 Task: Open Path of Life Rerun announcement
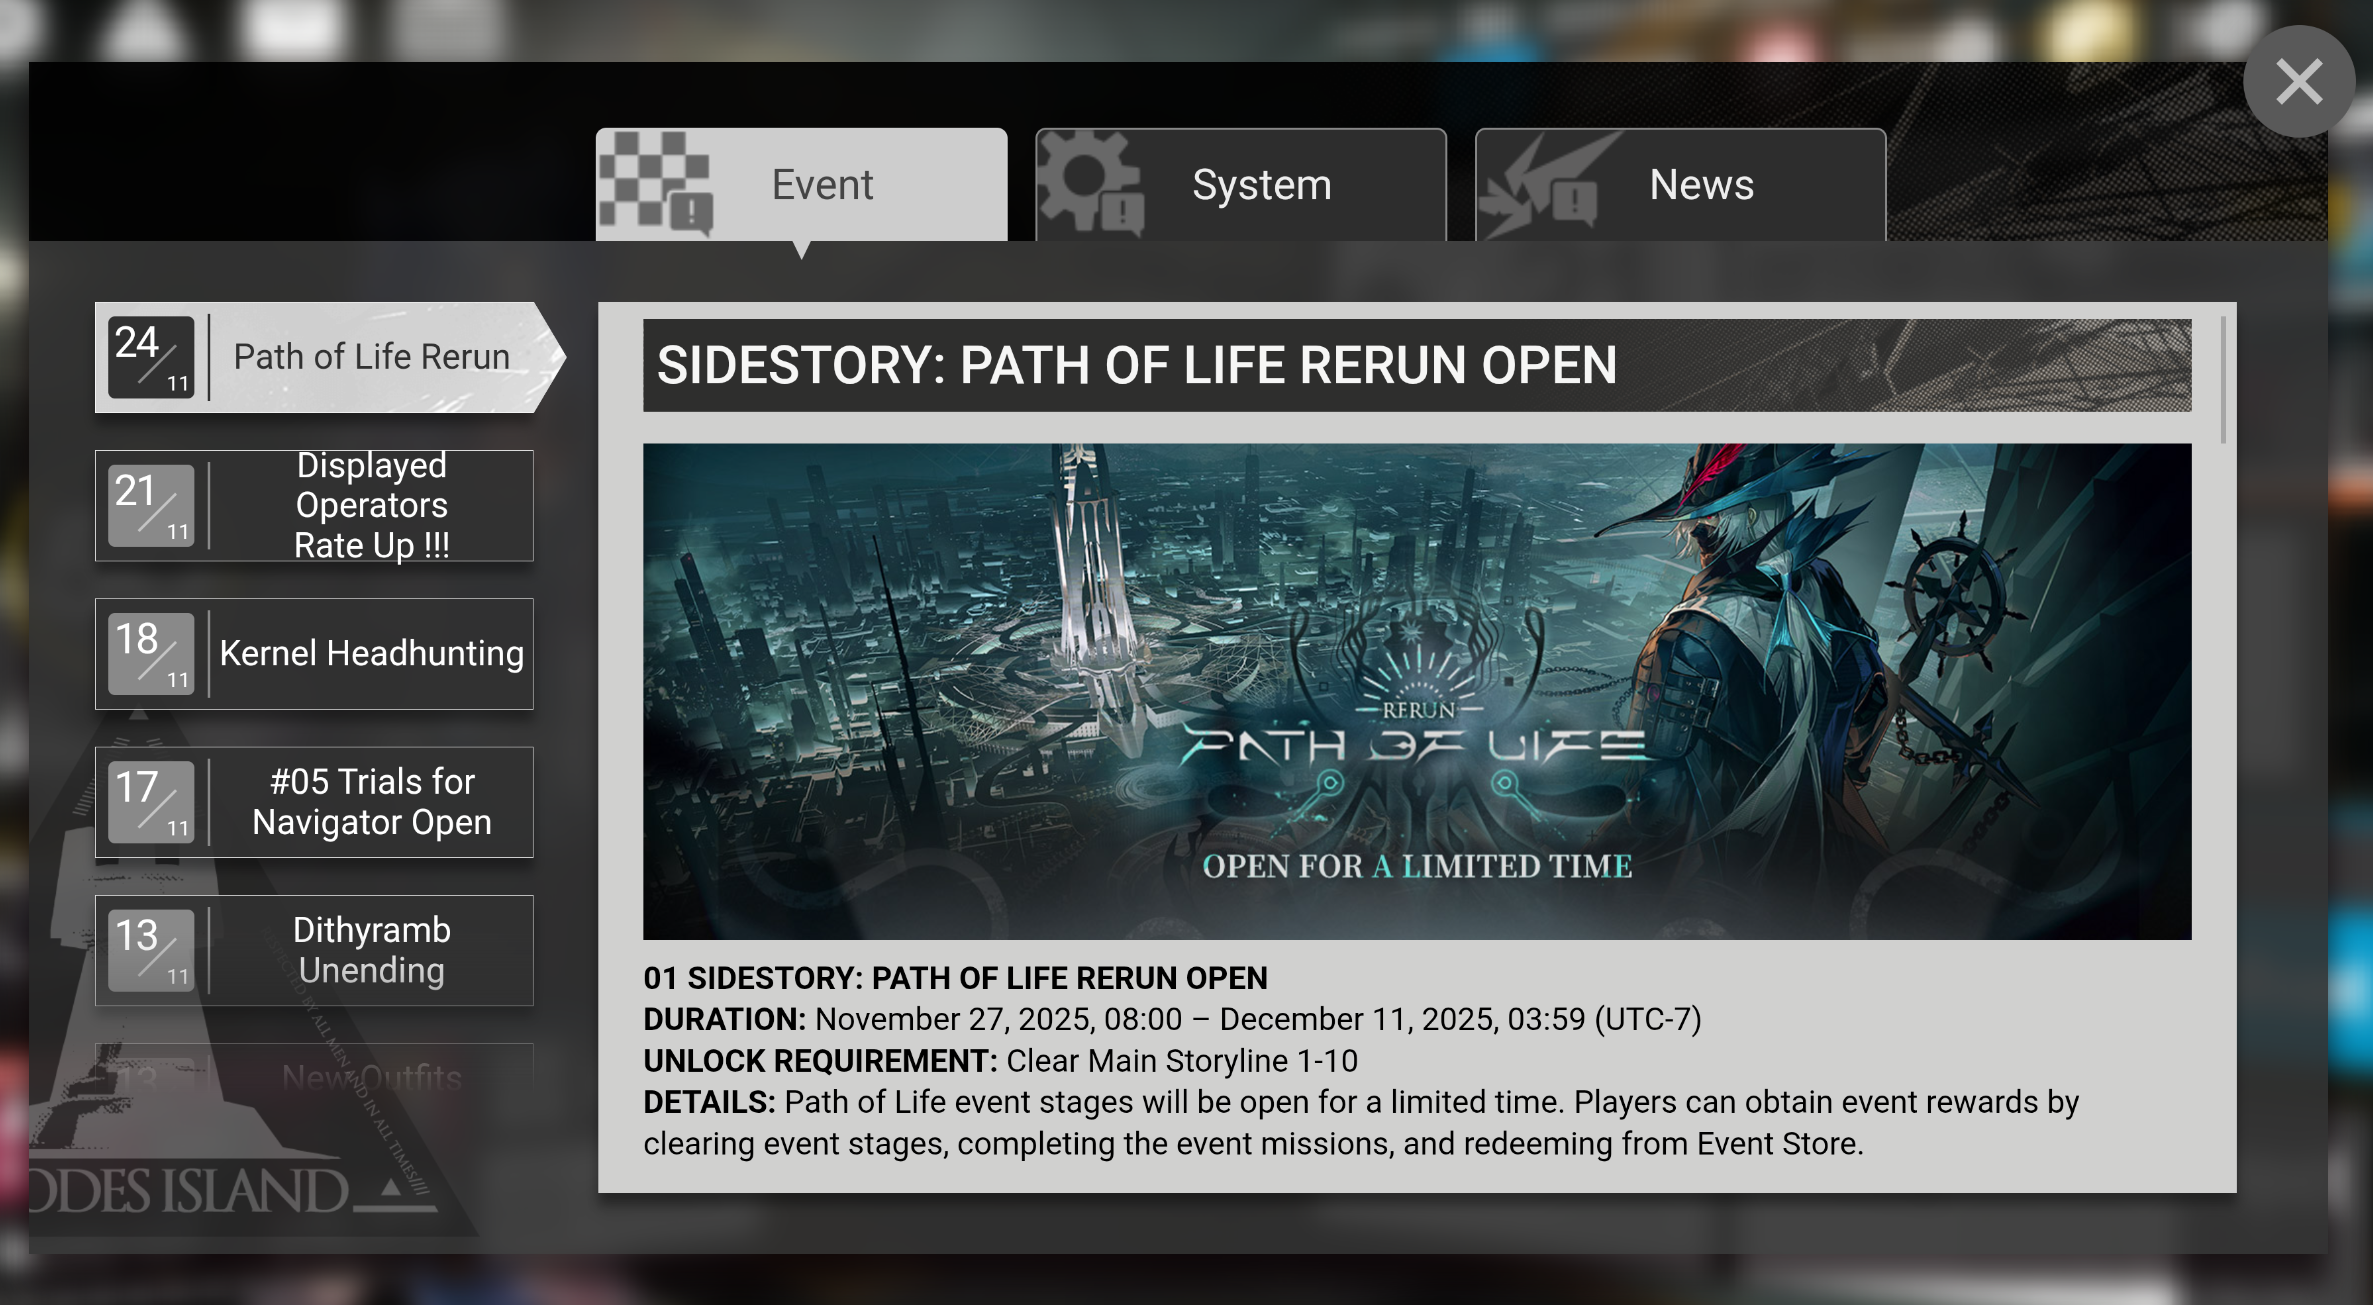(x=371, y=357)
